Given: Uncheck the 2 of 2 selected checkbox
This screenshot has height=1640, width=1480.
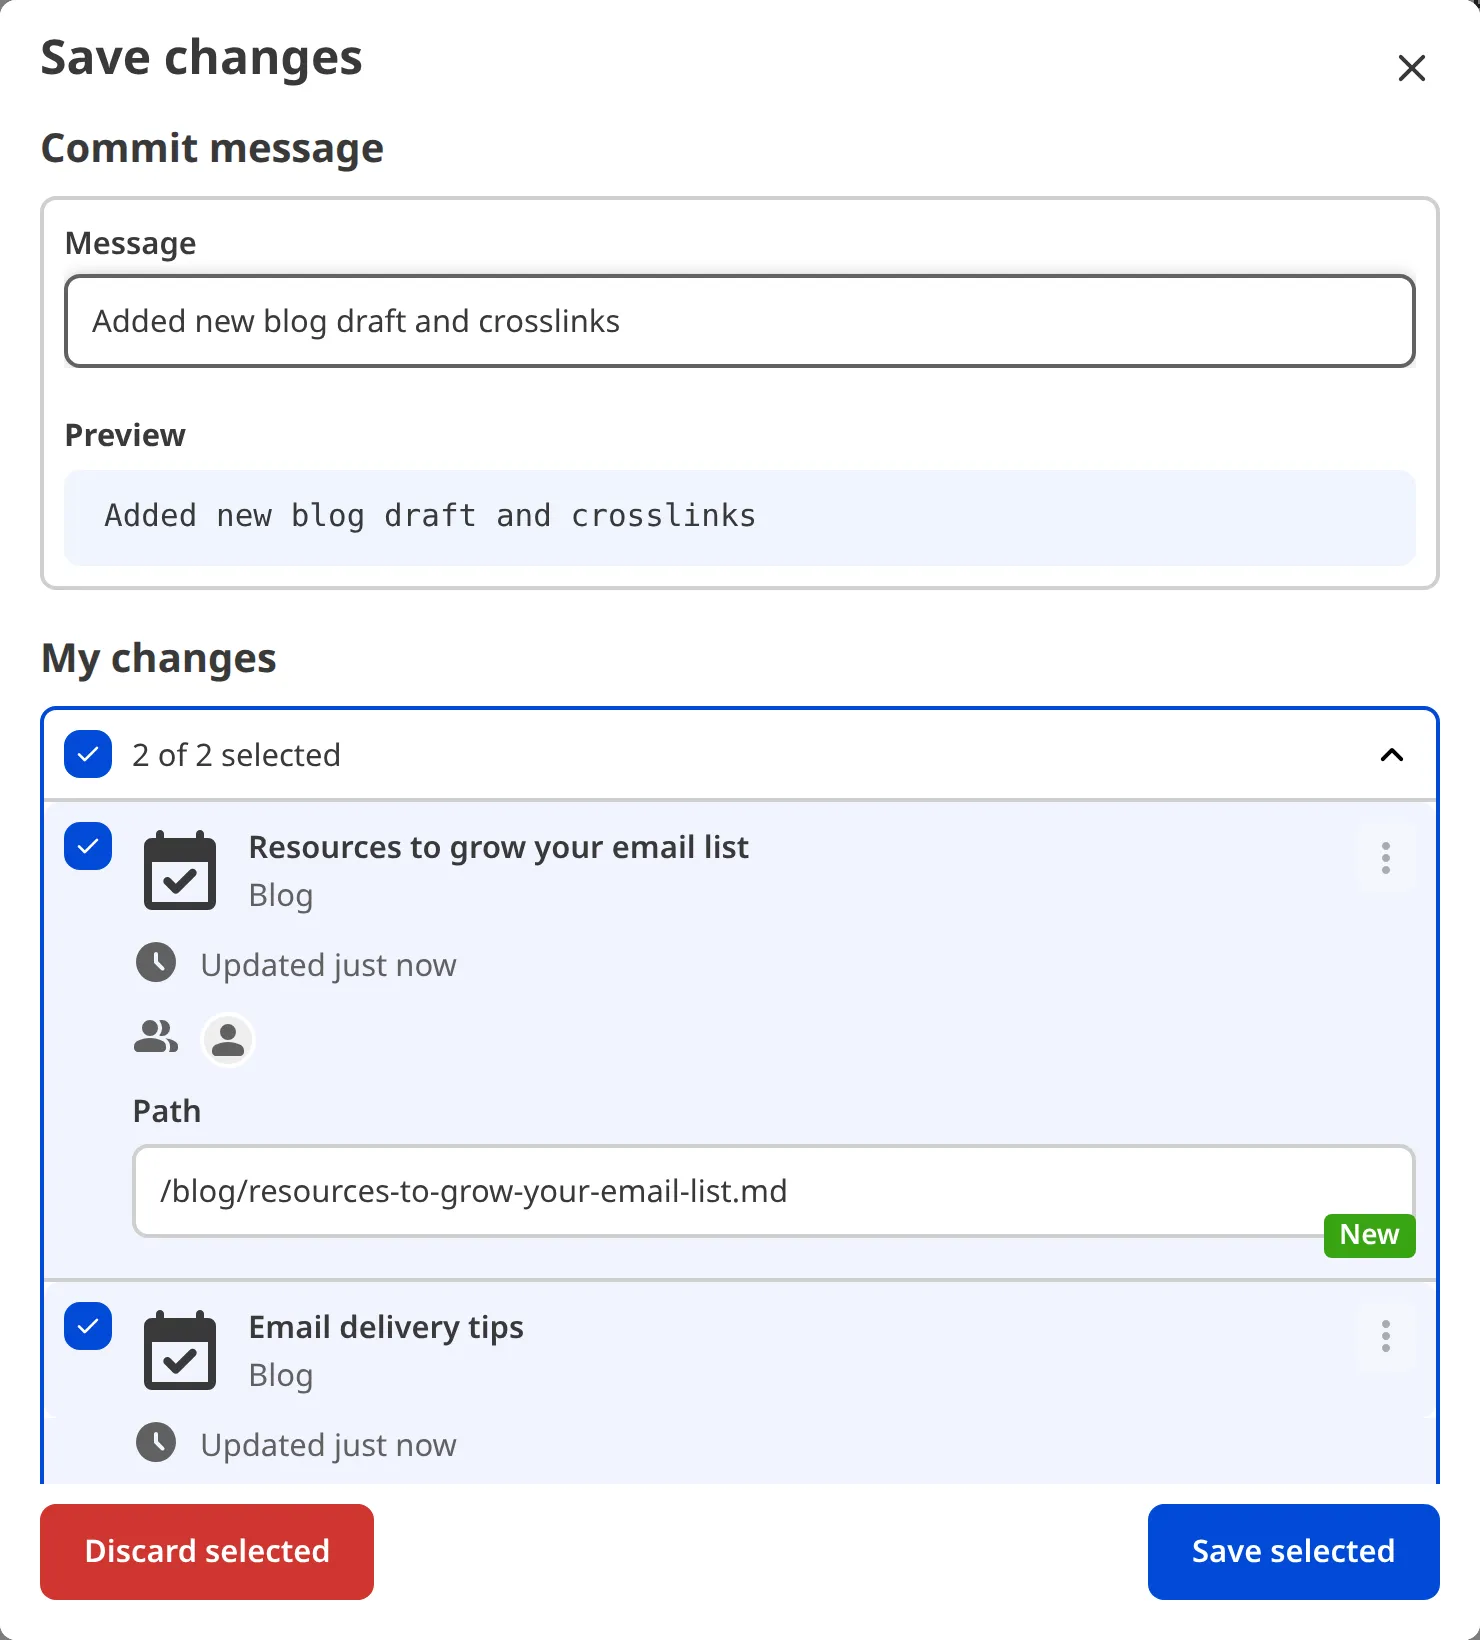Looking at the screenshot, I should click(x=87, y=755).
